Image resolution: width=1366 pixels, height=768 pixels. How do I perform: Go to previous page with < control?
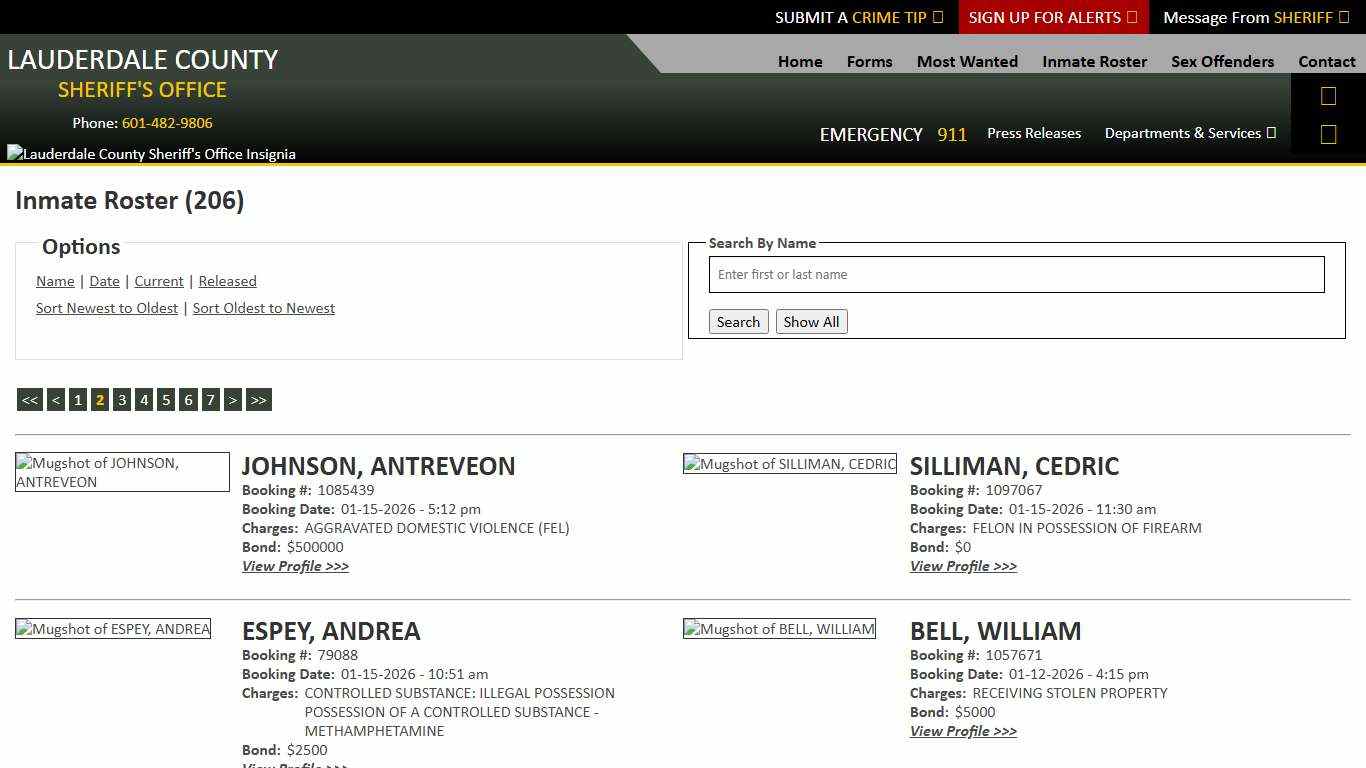click(x=55, y=399)
